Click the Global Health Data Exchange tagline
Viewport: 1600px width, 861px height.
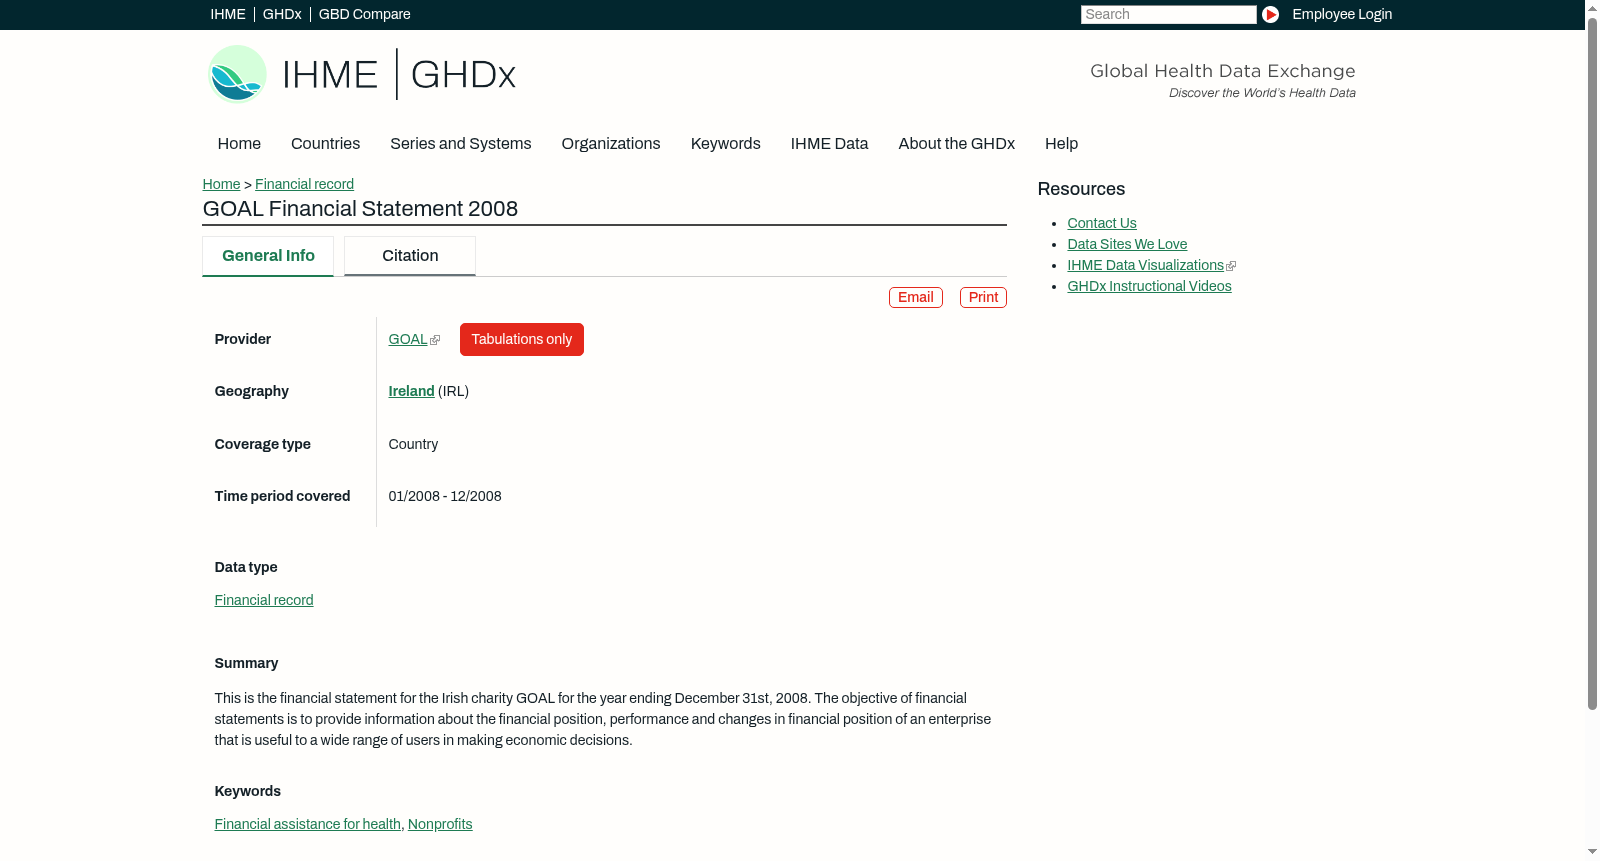[x=1222, y=71]
